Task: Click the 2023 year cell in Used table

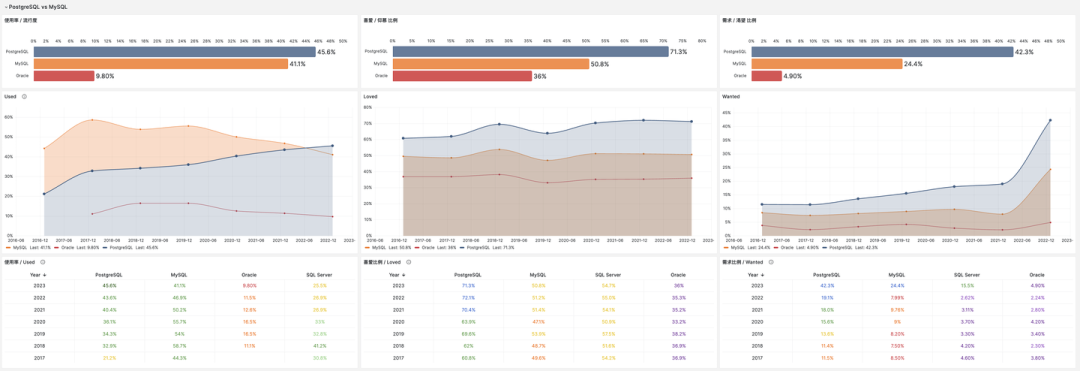Action: pyautogui.click(x=40, y=285)
